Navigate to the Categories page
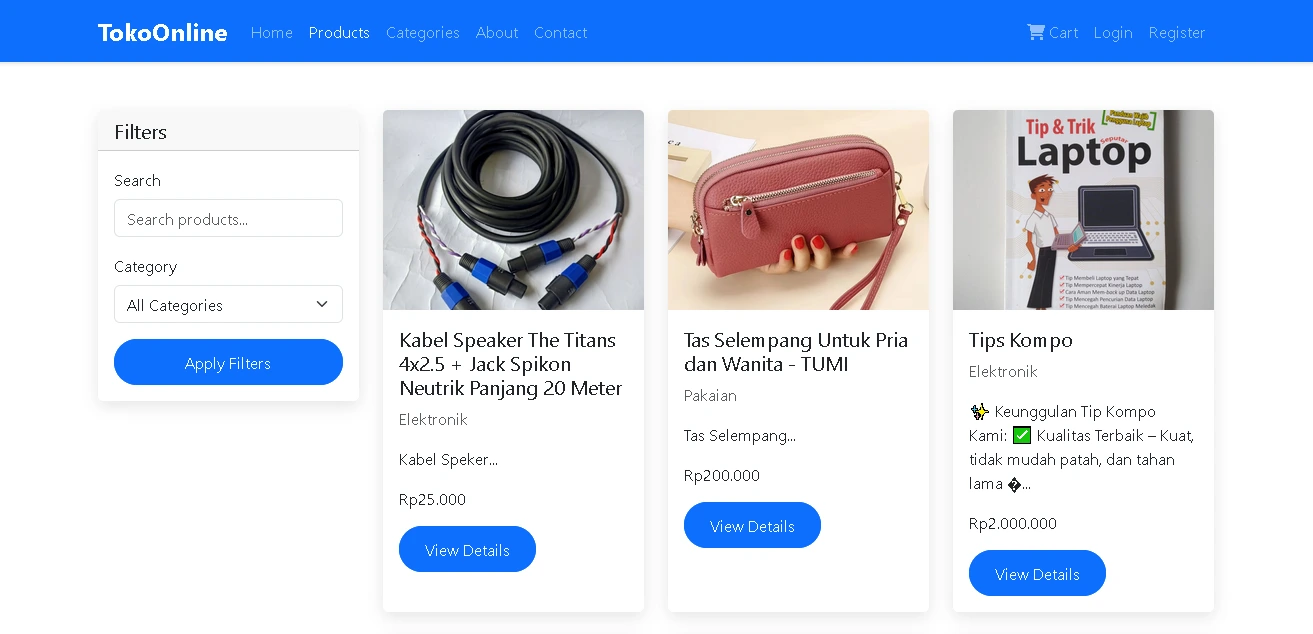Viewport: 1313px width, 634px height. tap(422, 33)
